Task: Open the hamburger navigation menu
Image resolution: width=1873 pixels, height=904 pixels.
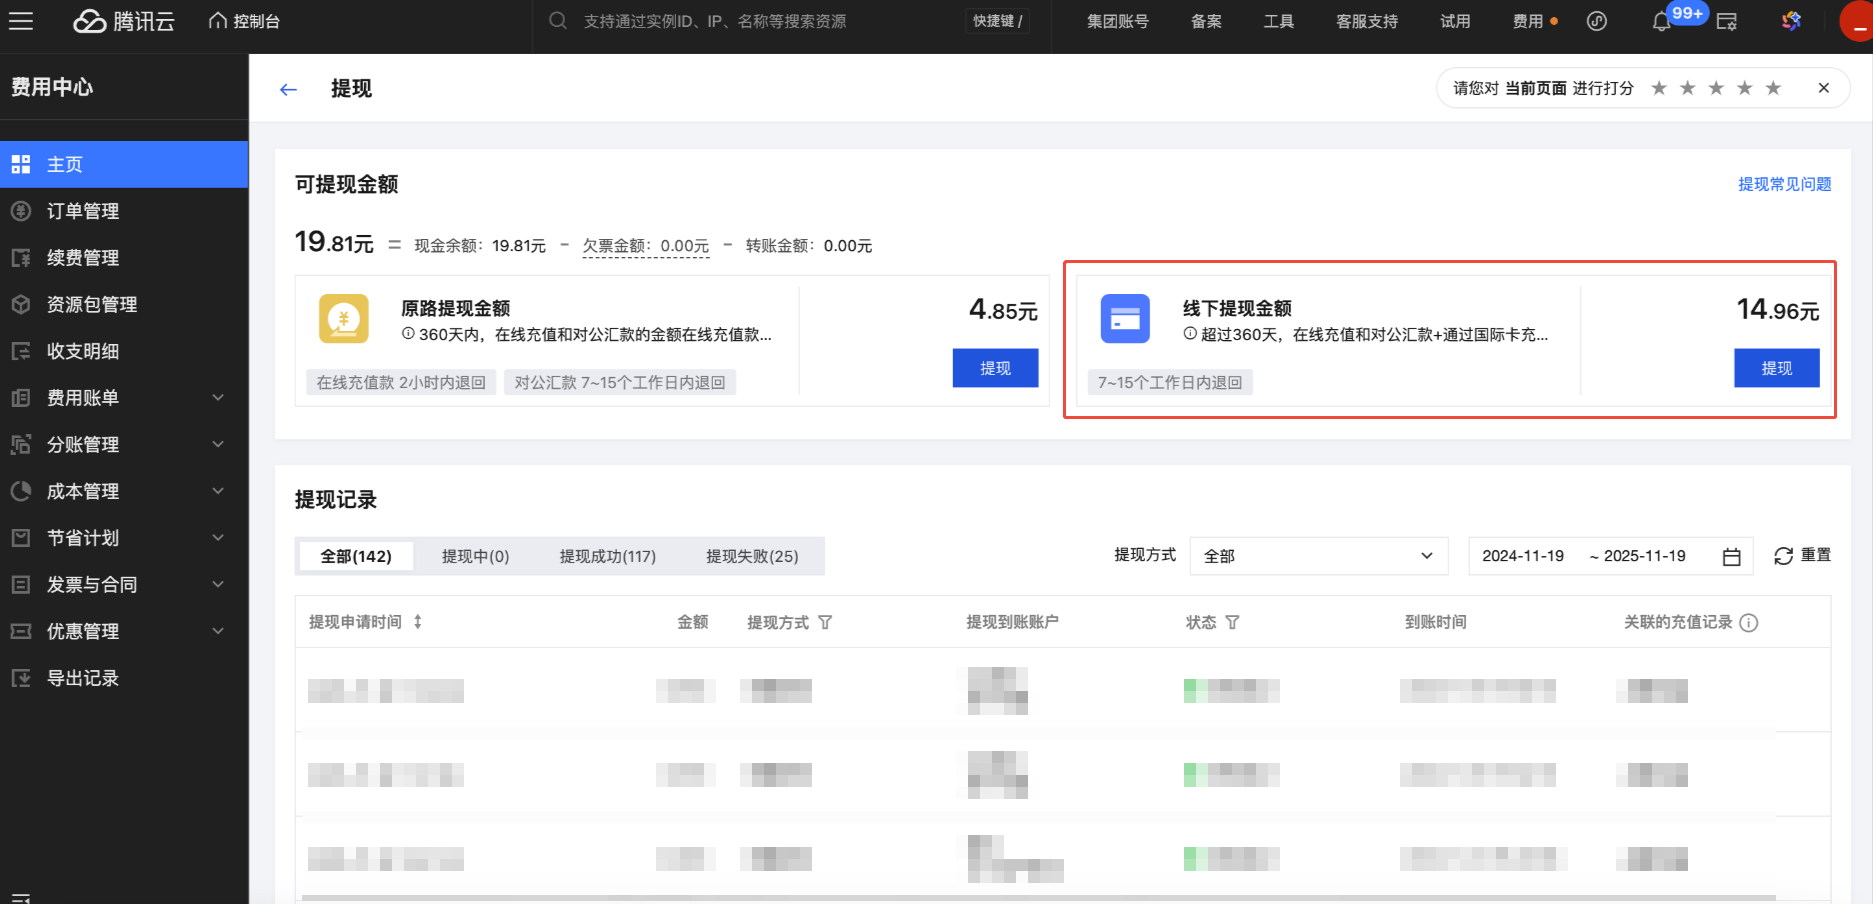Action: [x=21, y=21]
